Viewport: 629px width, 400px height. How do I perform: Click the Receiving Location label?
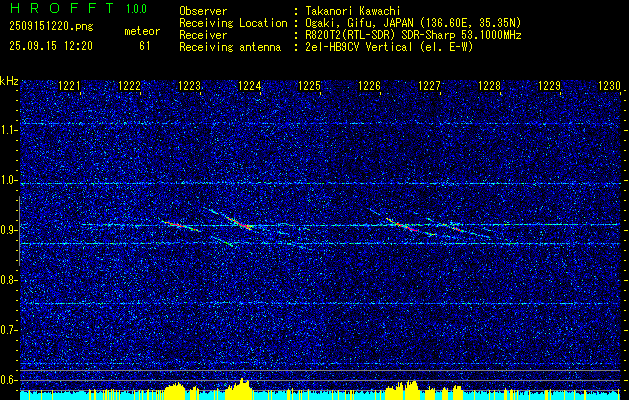tap(233, 23)
